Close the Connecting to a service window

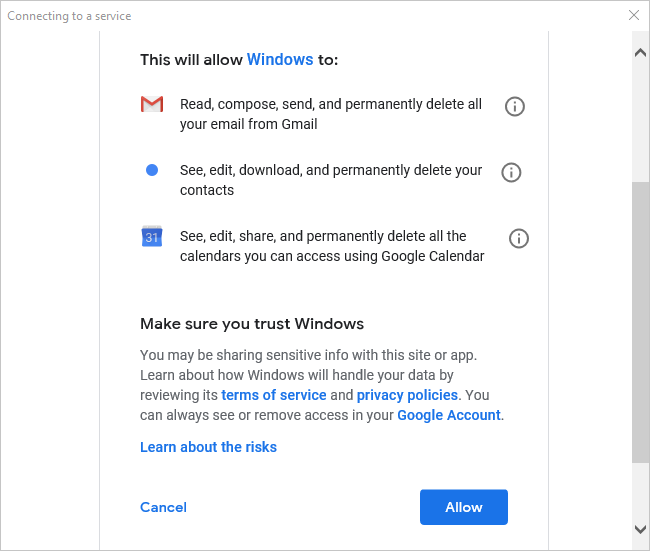(x=633, y=16)
